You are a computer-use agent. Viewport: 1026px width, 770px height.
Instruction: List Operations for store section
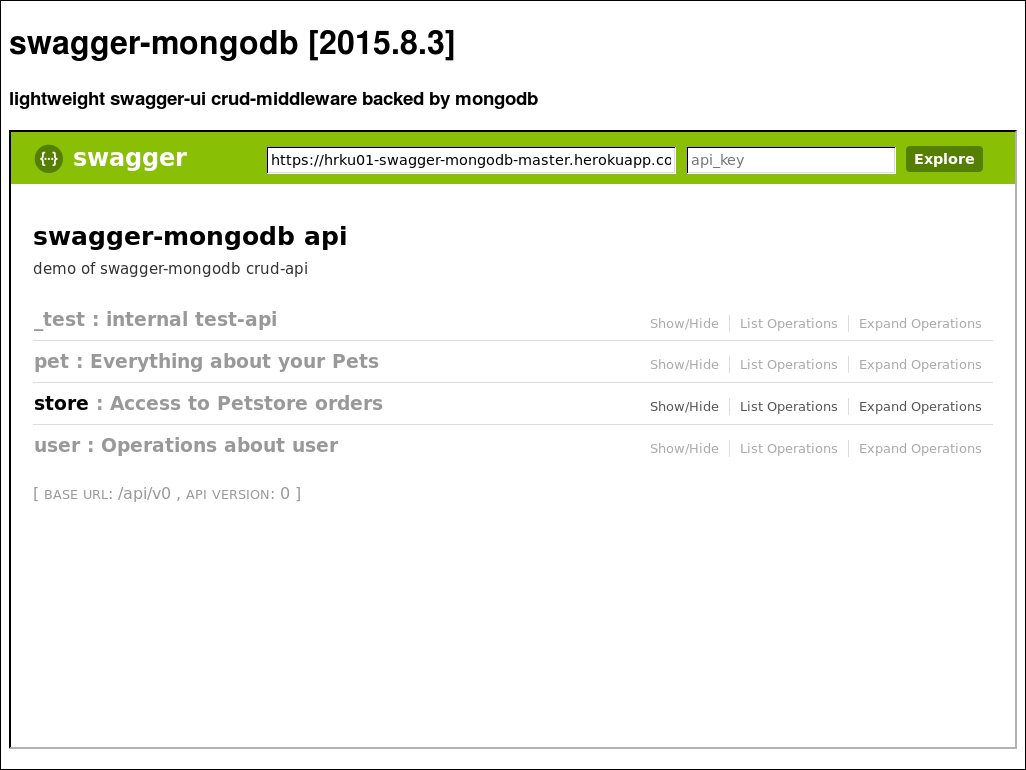[788, 406]
